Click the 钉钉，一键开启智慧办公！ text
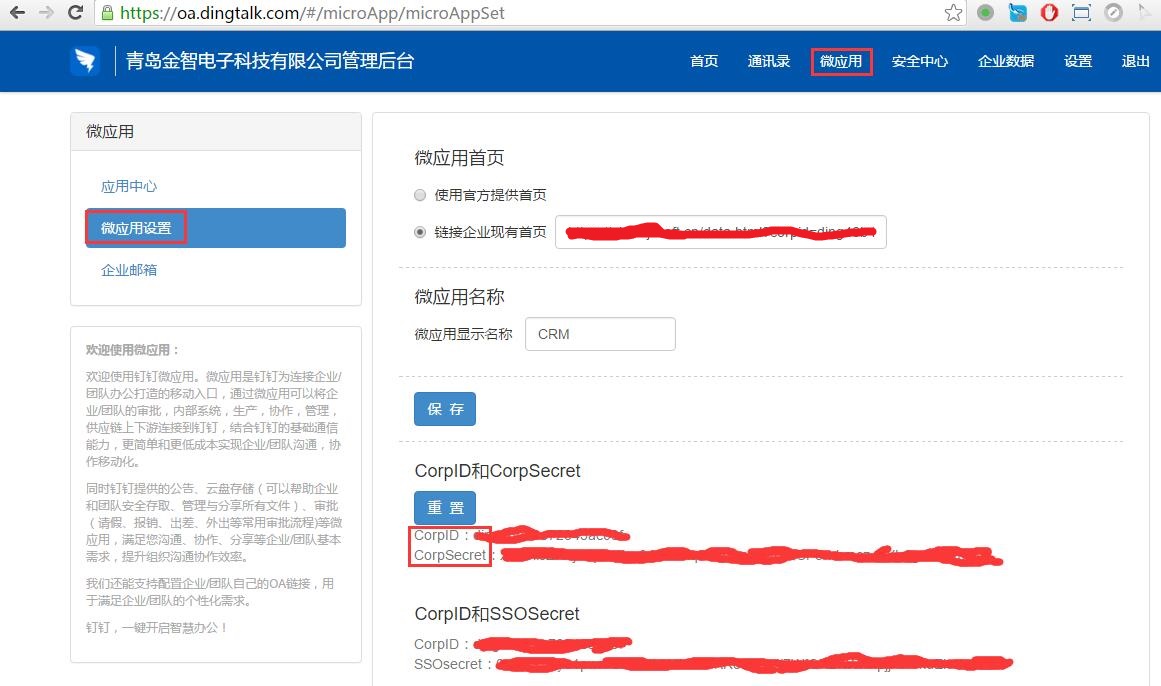1161x686 pixels. pyautogui.click(x=156, y=627)
